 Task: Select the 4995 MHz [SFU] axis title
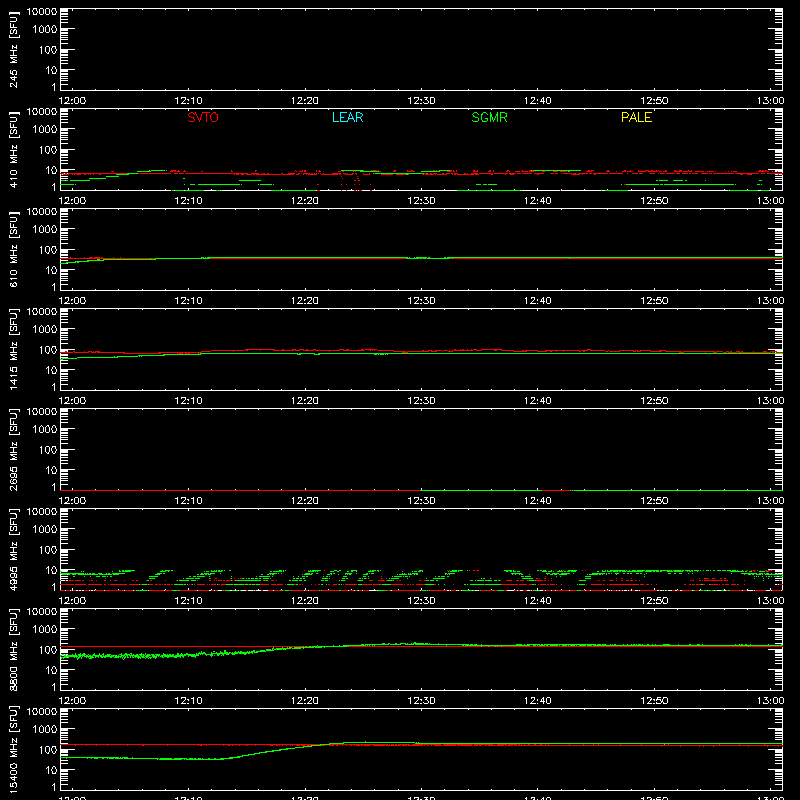pyautogui.click(x=14, y=549)
